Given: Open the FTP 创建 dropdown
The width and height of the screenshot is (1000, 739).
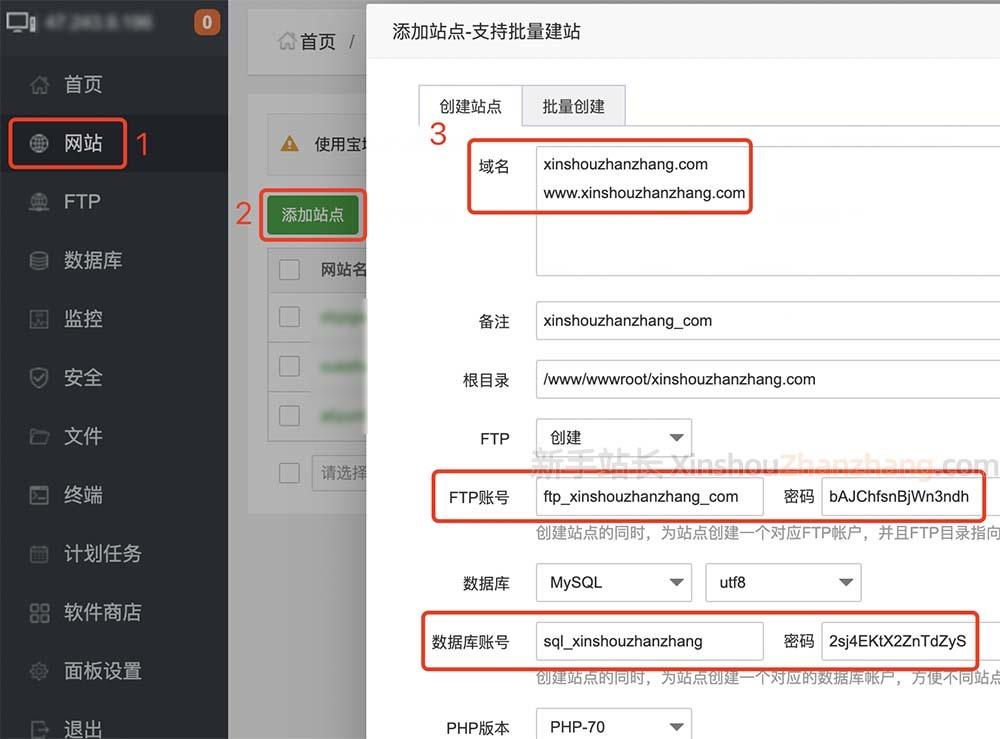Looking at the screenshot, I should tap(613, 438).
